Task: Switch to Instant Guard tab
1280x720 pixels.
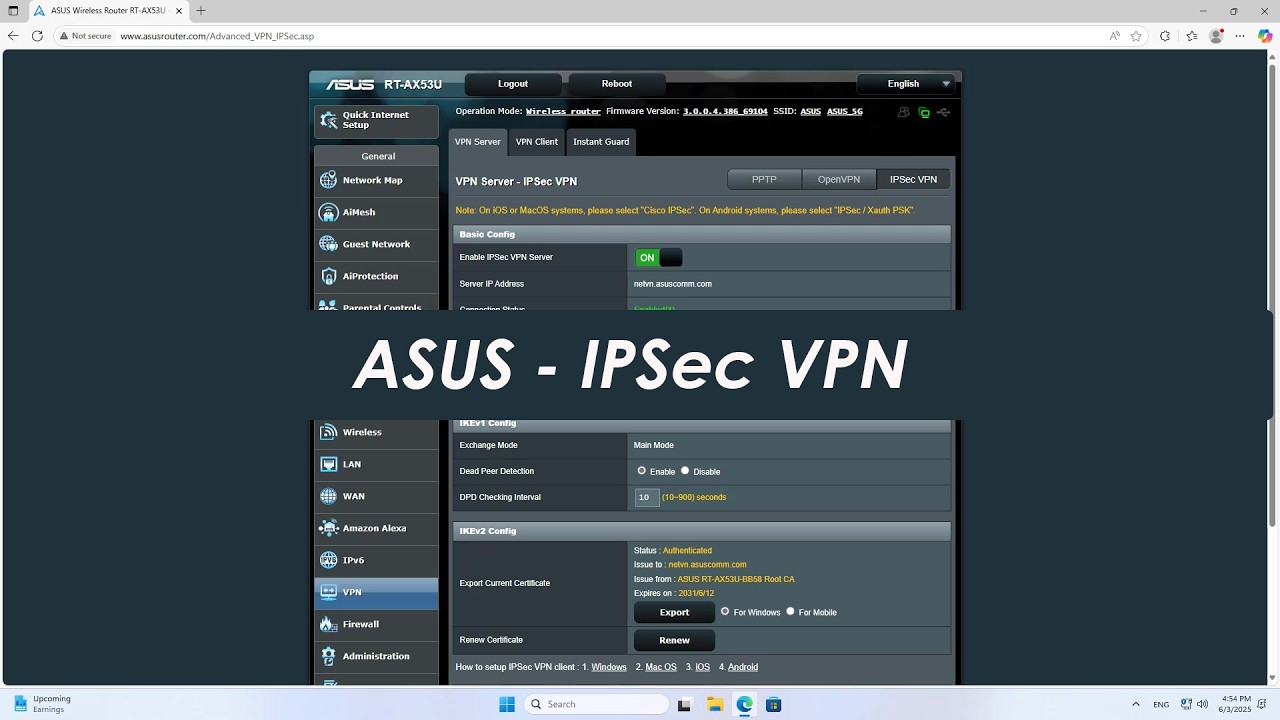Action: (601, 142)
